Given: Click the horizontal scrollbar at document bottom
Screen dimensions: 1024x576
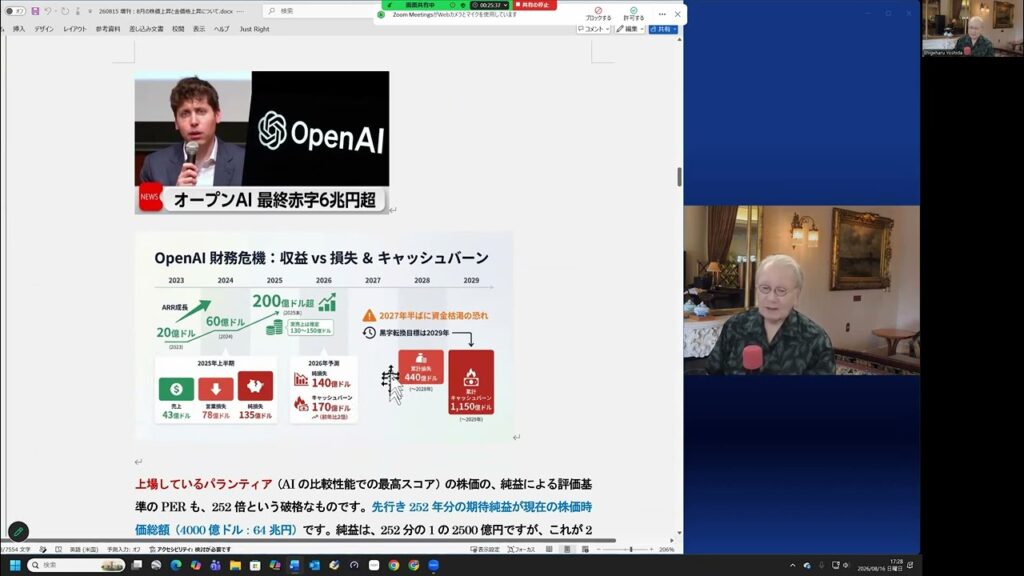Looking at the screenshot, I should (310, 541).
